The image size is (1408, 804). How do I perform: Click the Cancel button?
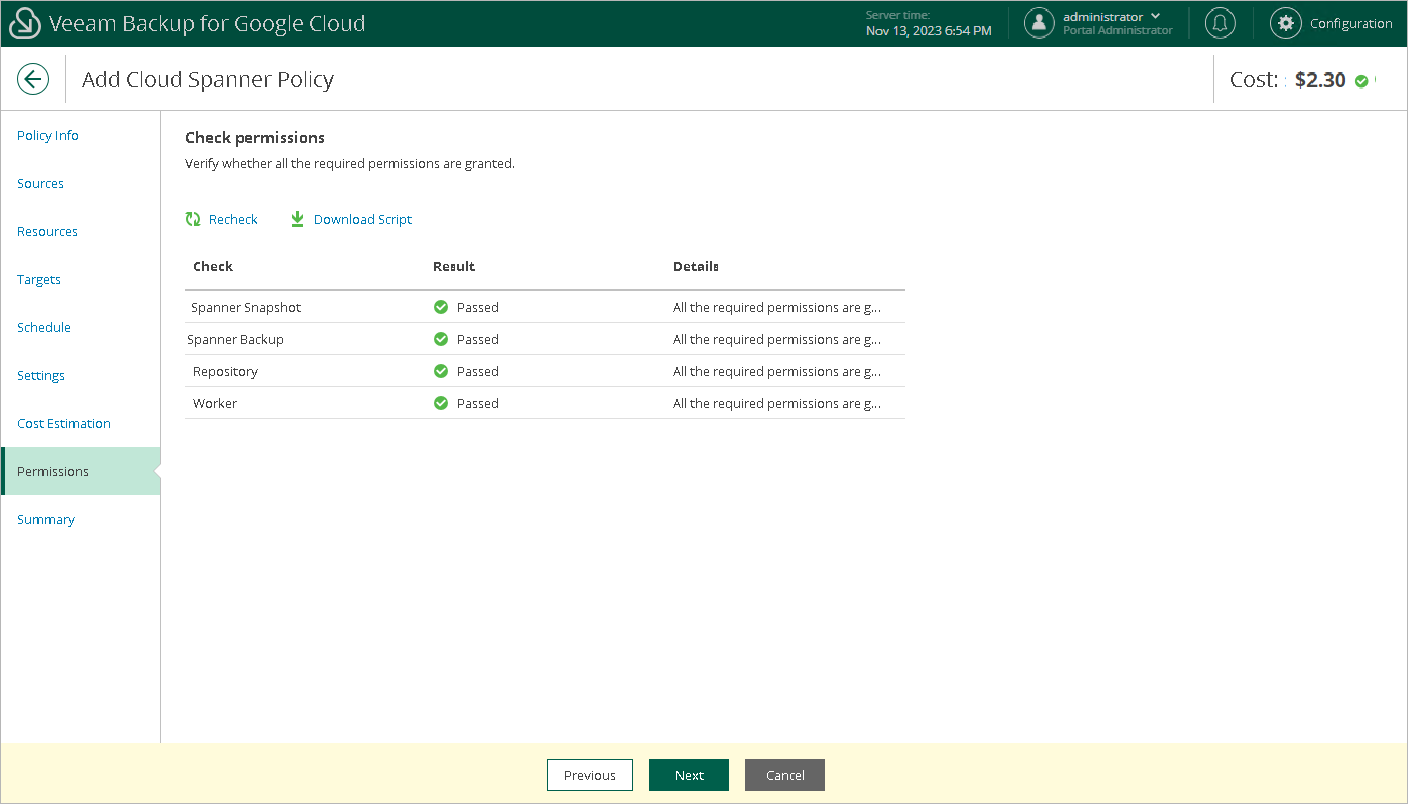click(785, 775)
